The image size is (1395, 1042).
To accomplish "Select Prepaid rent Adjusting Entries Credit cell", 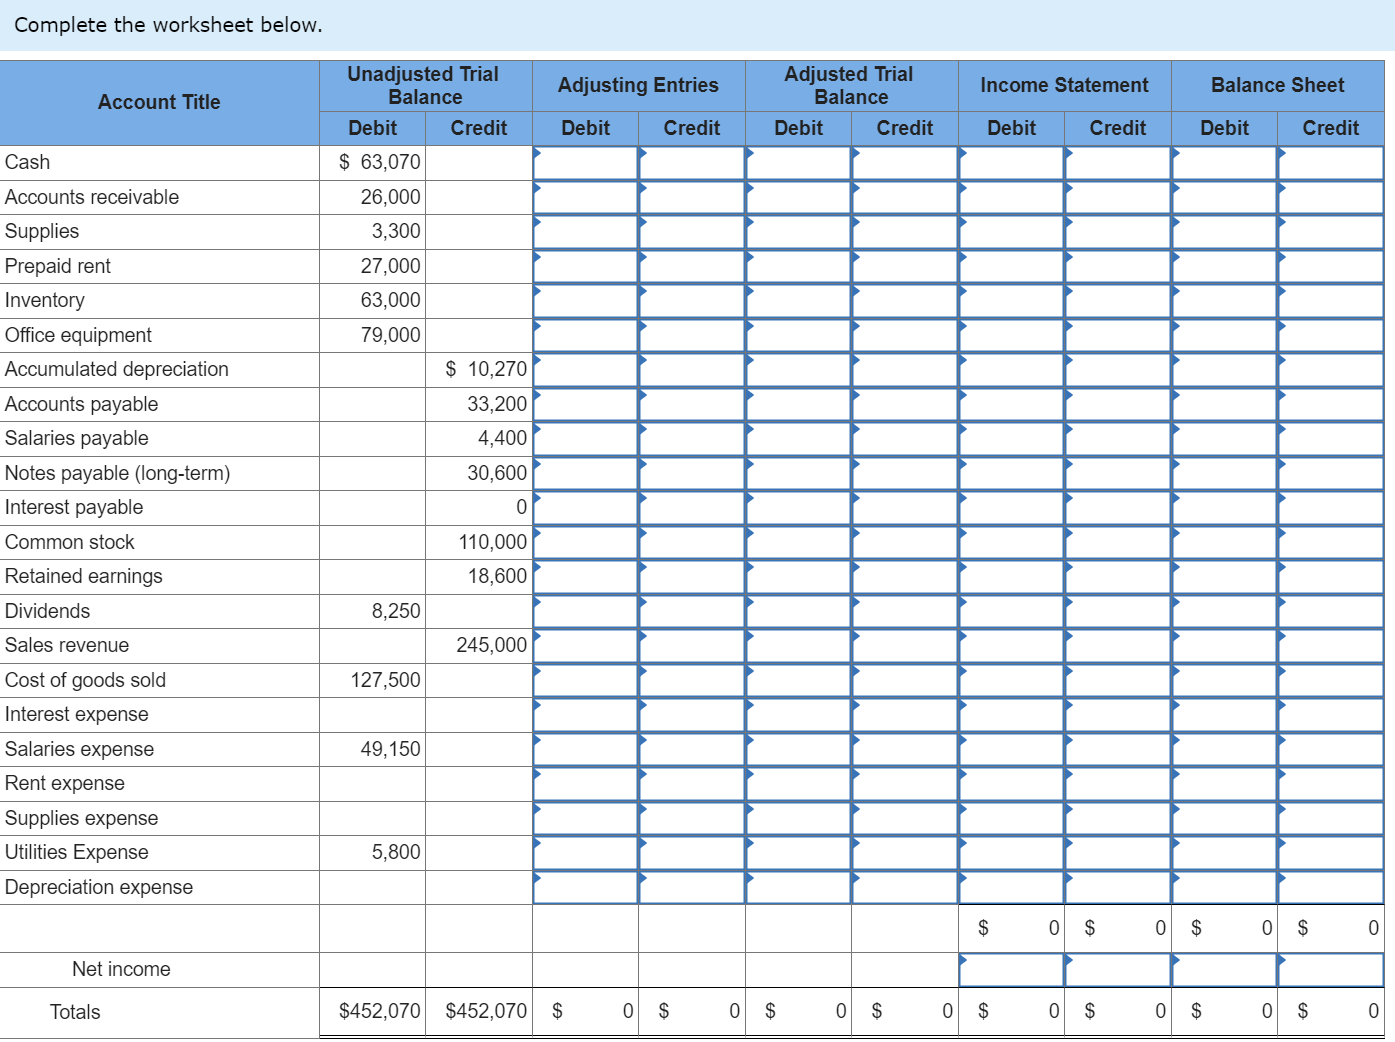I will tap(692, 266).
